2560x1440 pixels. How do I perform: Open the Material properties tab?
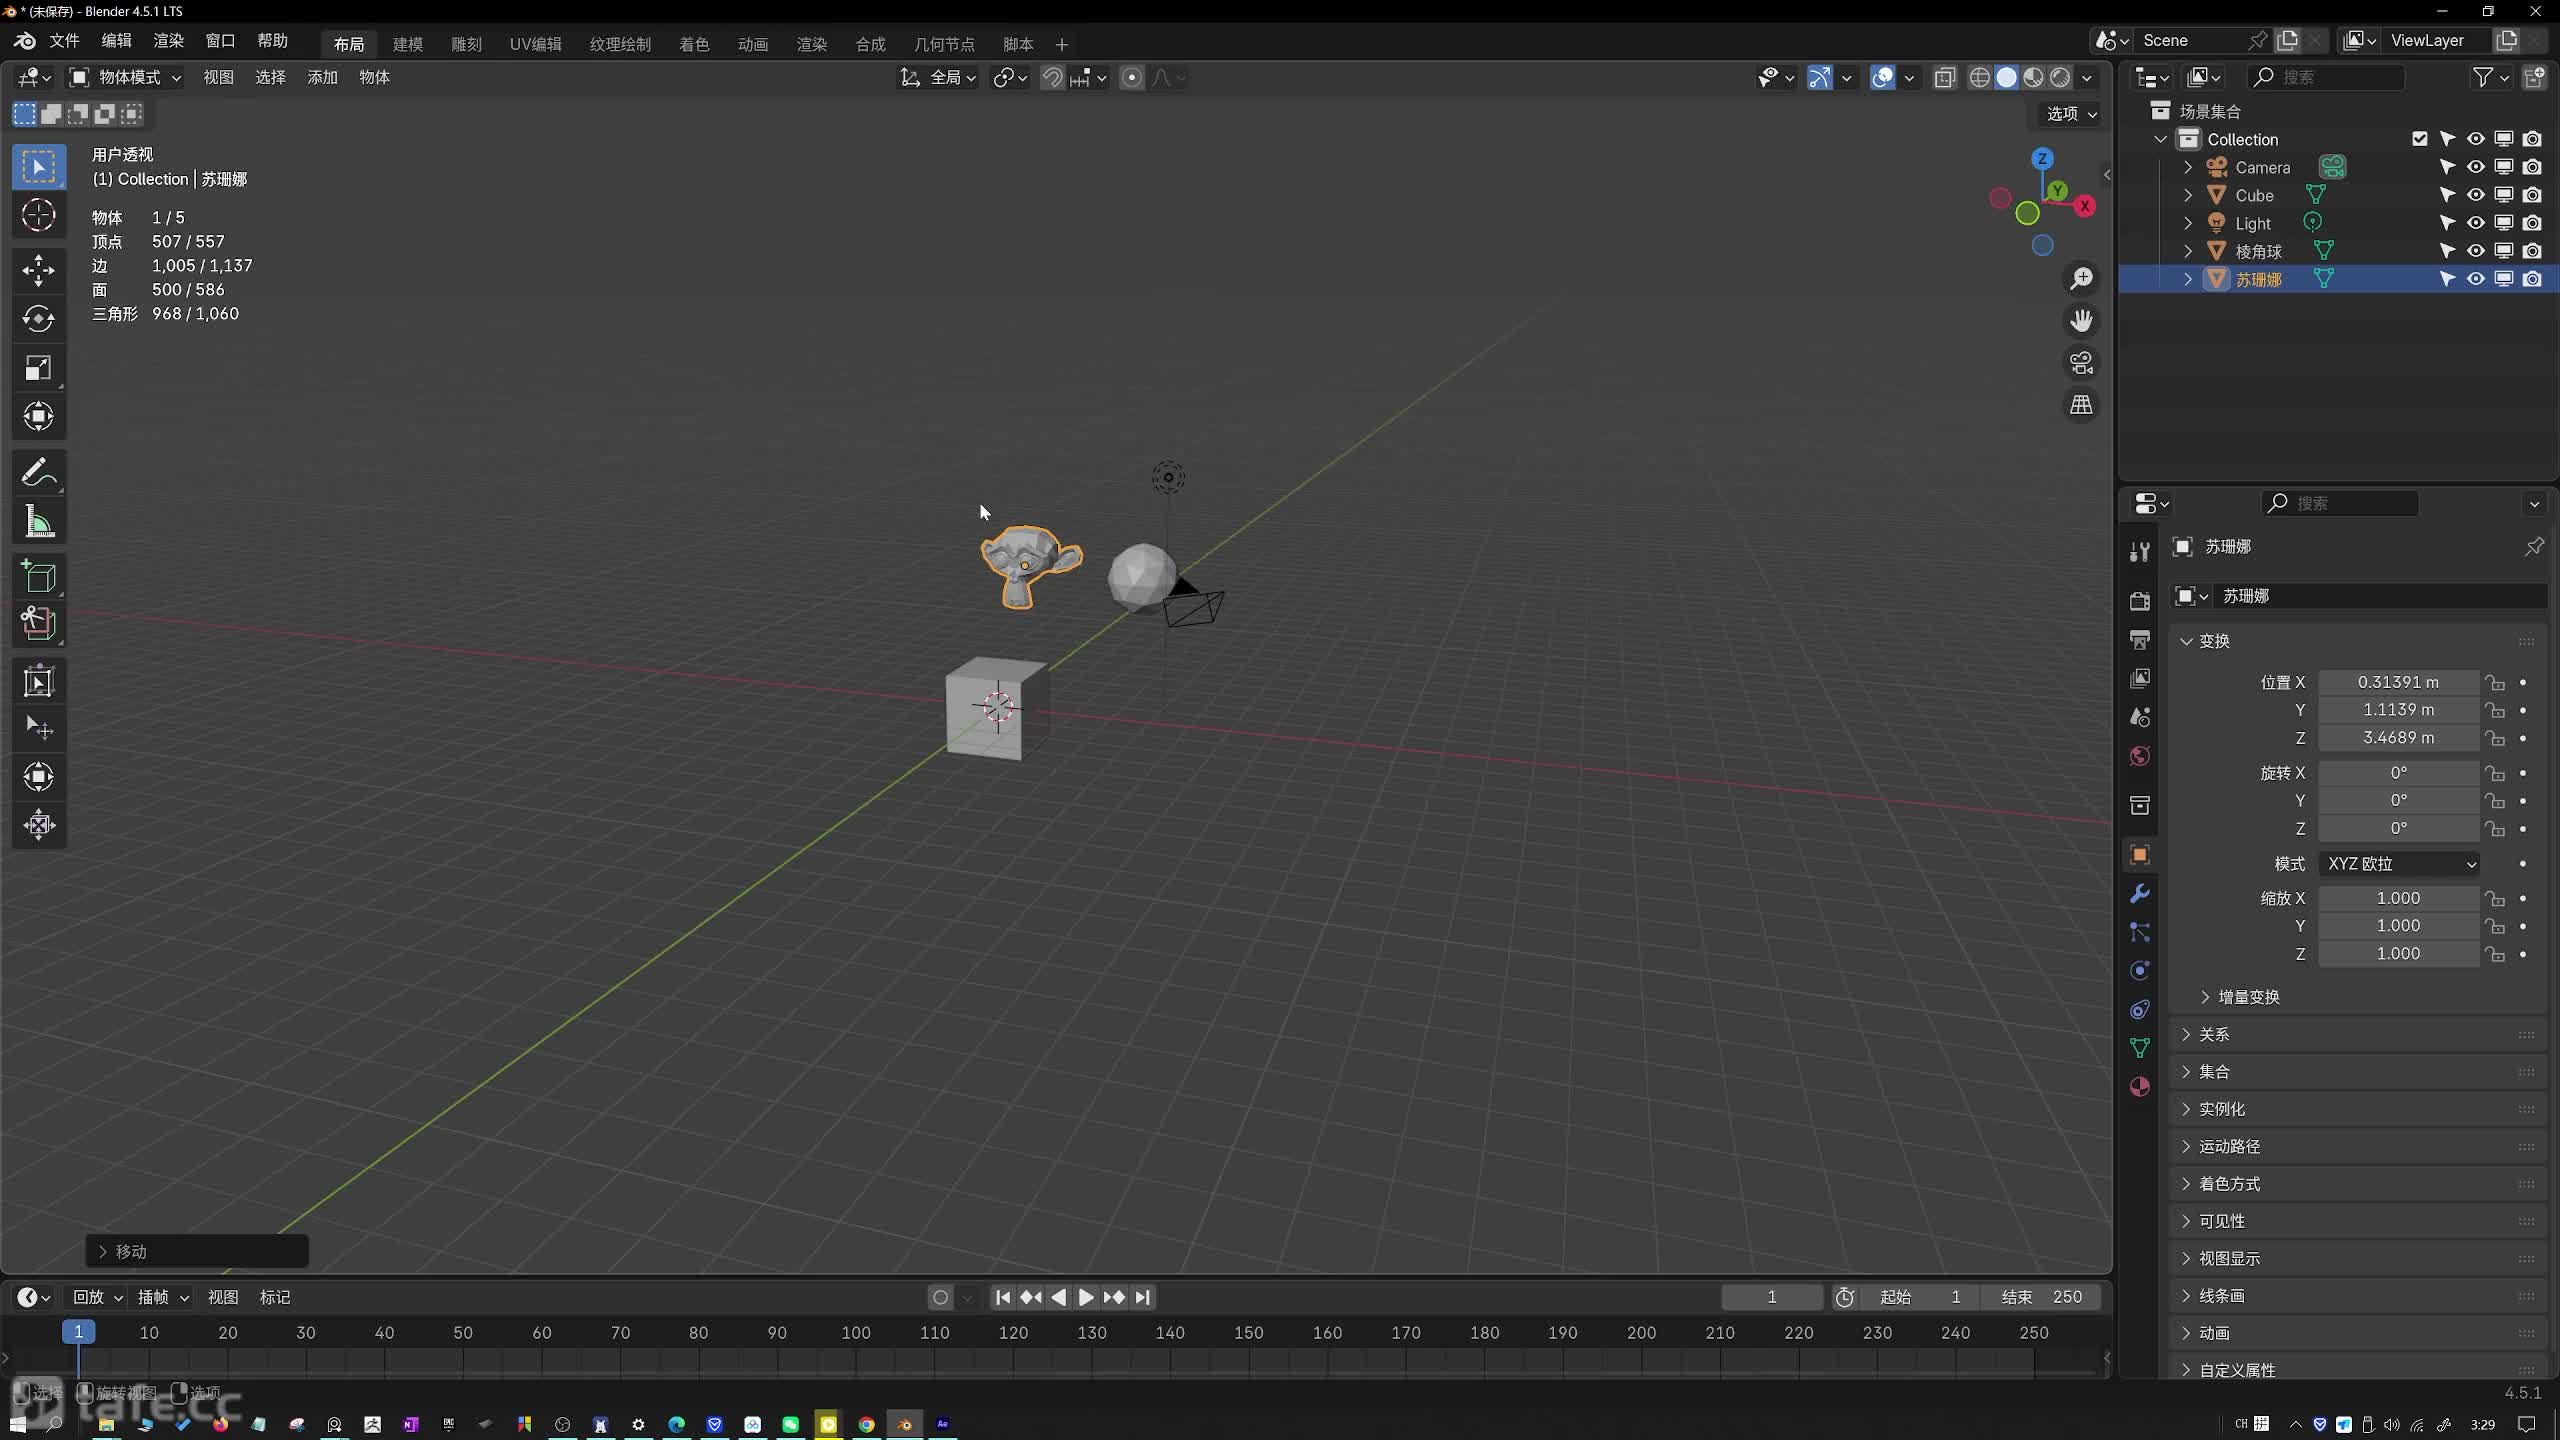point(2139,1087)
